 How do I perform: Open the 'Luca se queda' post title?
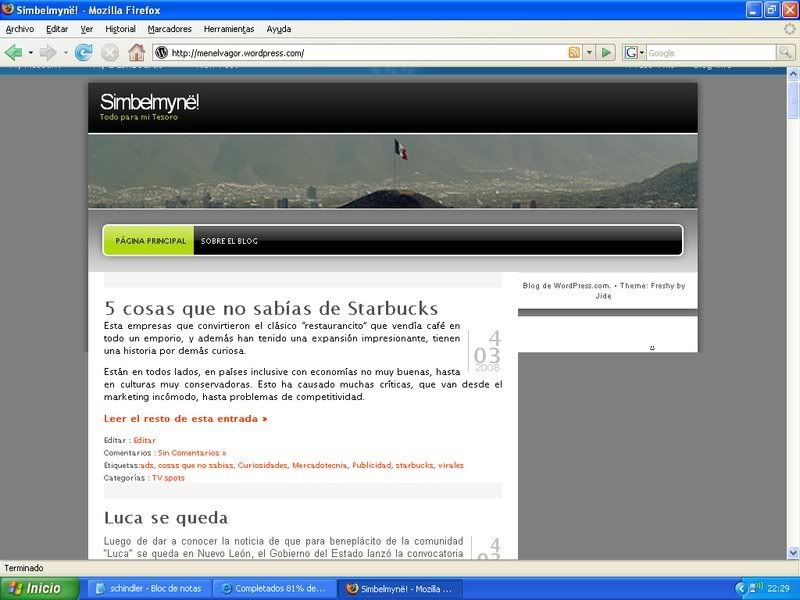[x=166, y=518]
